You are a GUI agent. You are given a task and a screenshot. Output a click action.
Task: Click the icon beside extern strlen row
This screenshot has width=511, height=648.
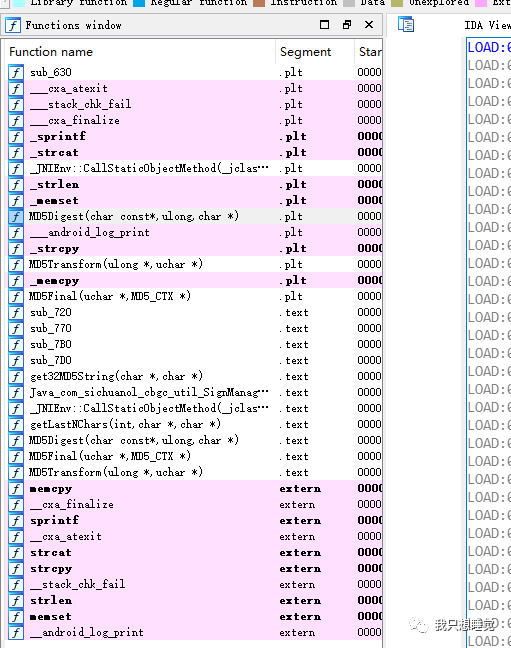(16, 600)
